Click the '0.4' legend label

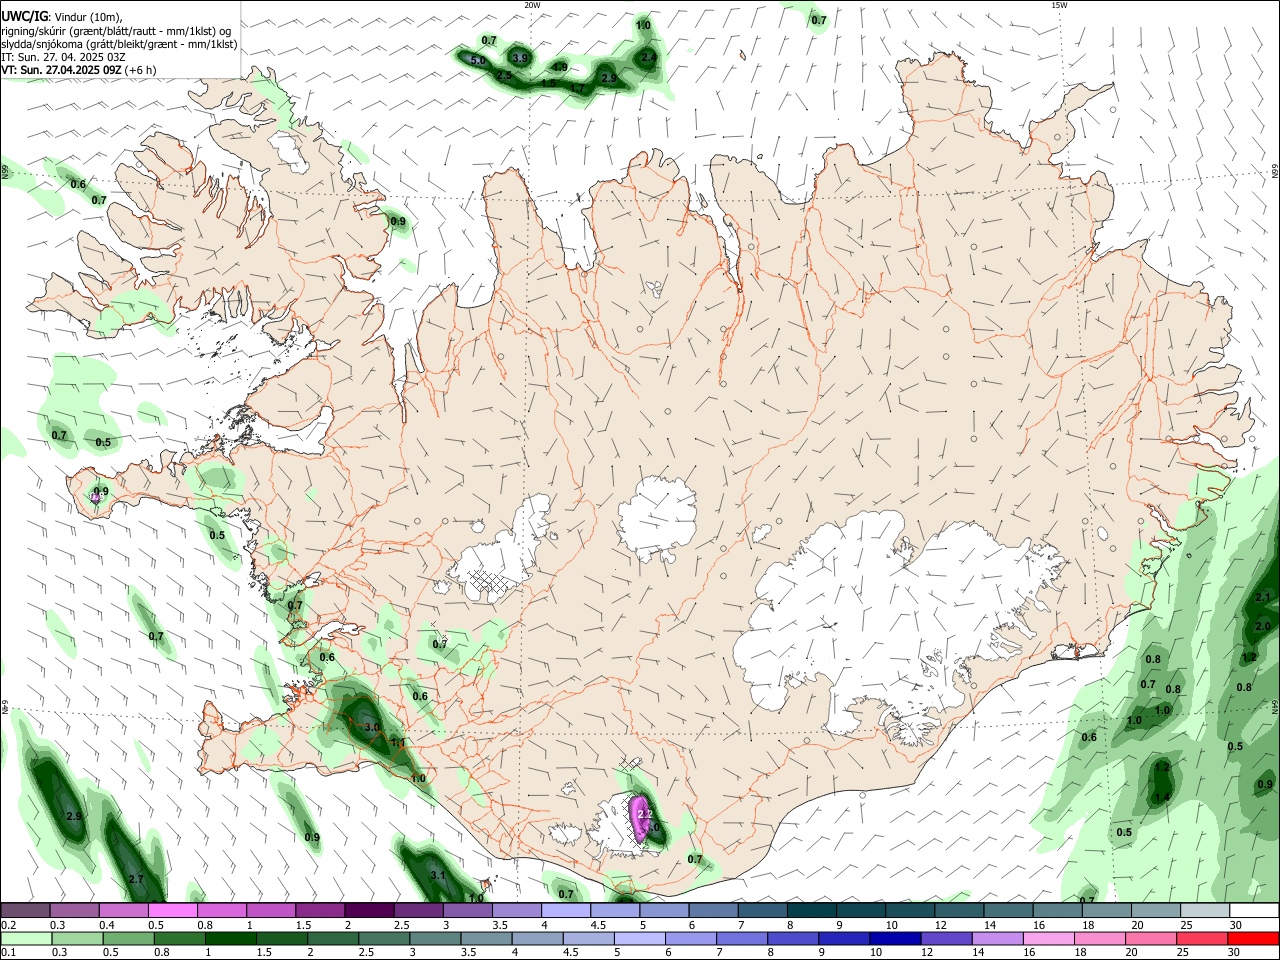tap(107, 925)
